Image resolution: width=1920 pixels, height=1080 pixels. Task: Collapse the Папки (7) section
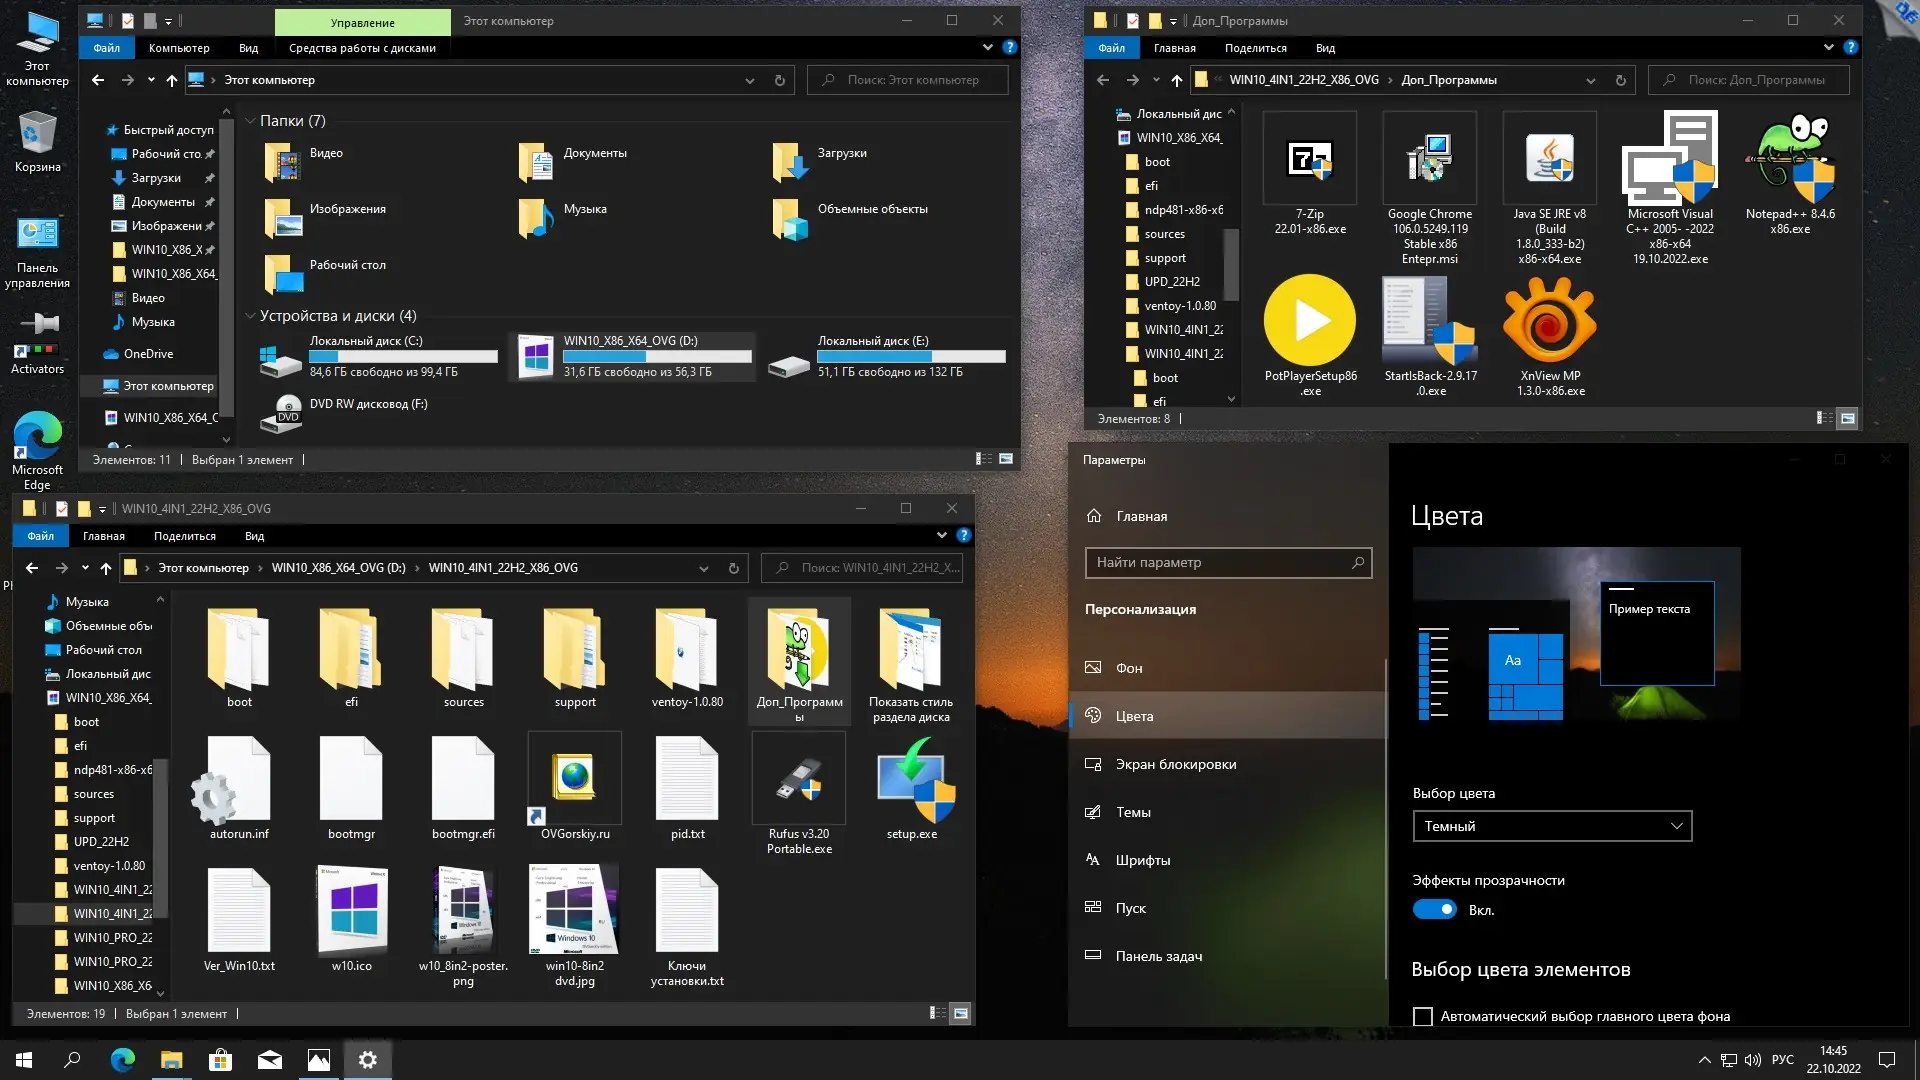coord(250,121)
